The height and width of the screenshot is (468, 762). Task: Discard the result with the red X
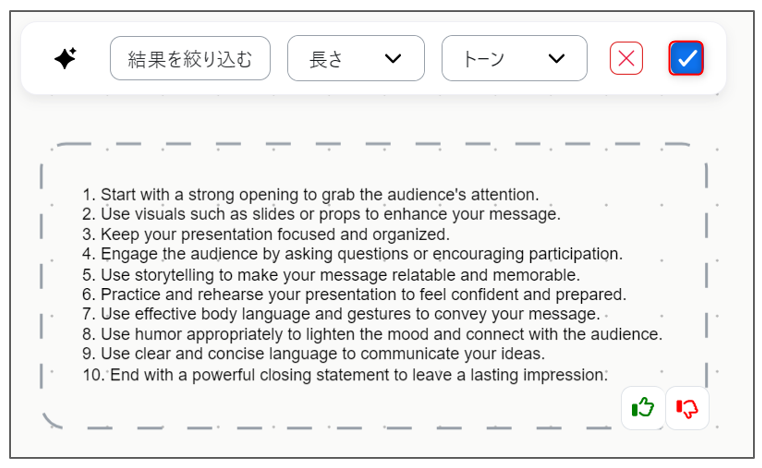[626, 58]
